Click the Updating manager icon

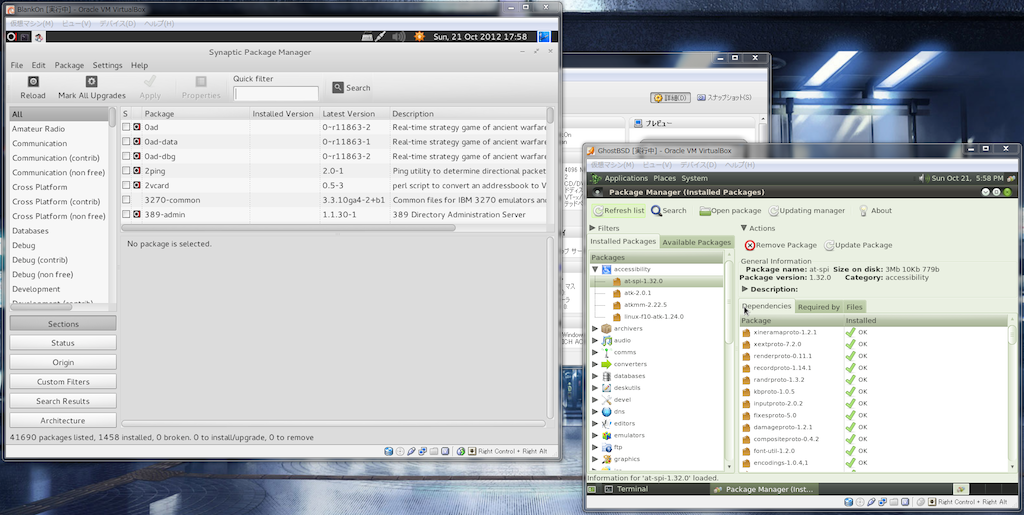(x=774, y=211)
